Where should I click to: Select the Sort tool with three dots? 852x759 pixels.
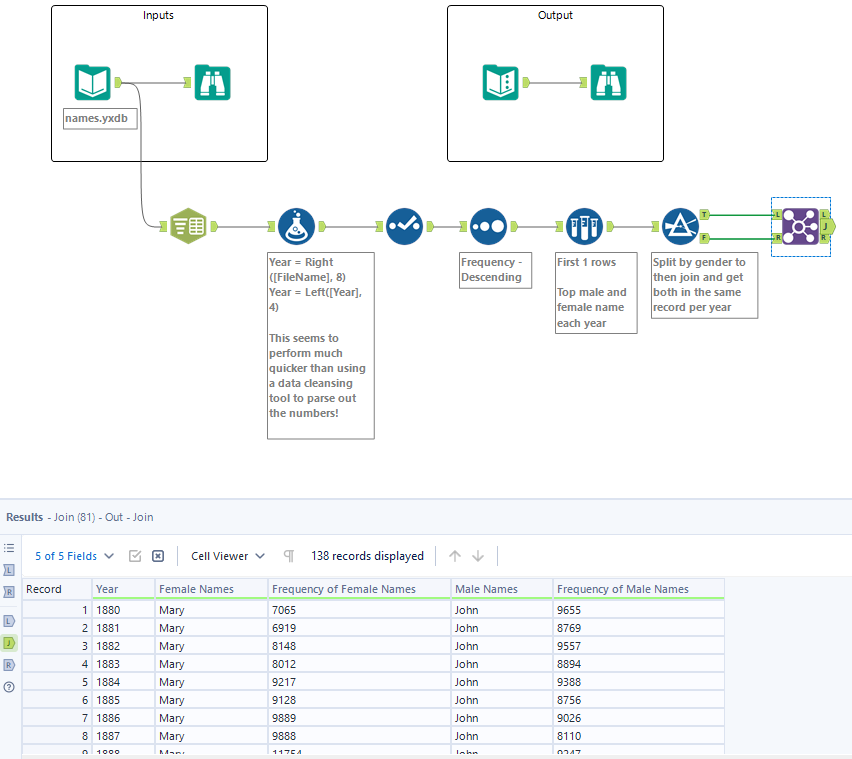click(488, 226)
